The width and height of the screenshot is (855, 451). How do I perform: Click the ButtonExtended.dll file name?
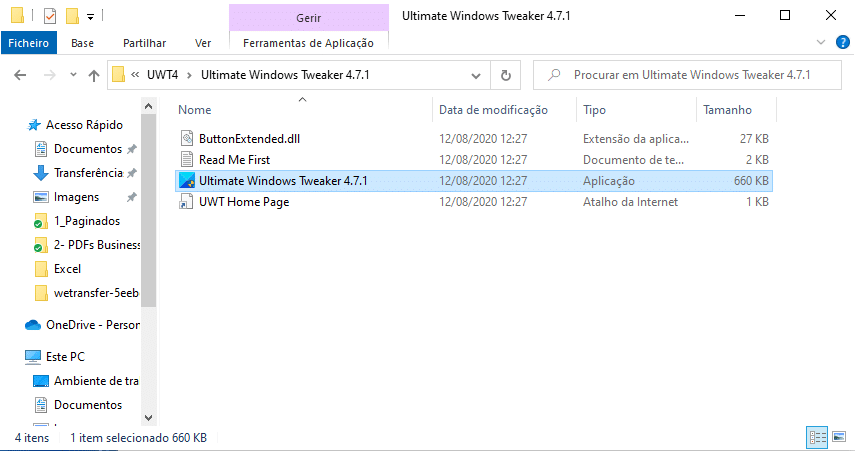point(249,139)
